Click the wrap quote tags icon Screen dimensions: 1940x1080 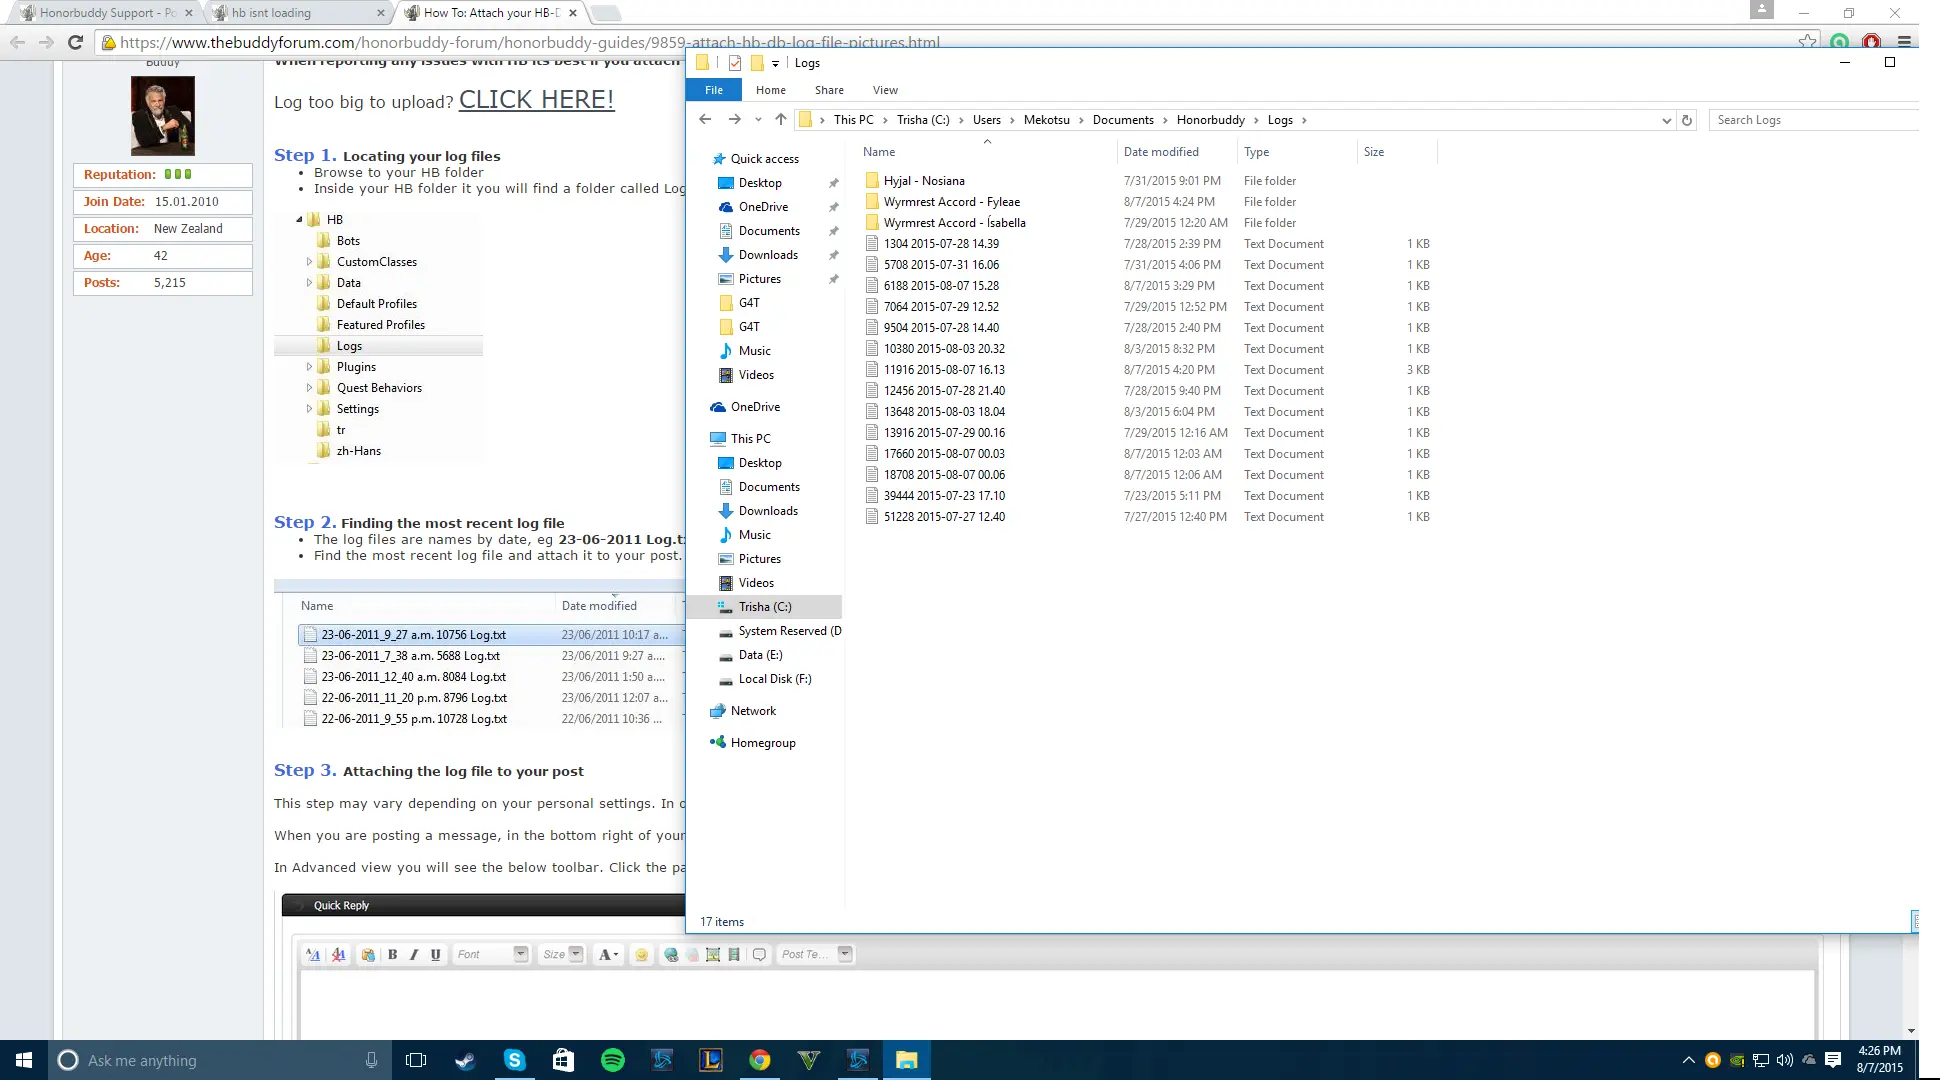(x=759, y=954)
